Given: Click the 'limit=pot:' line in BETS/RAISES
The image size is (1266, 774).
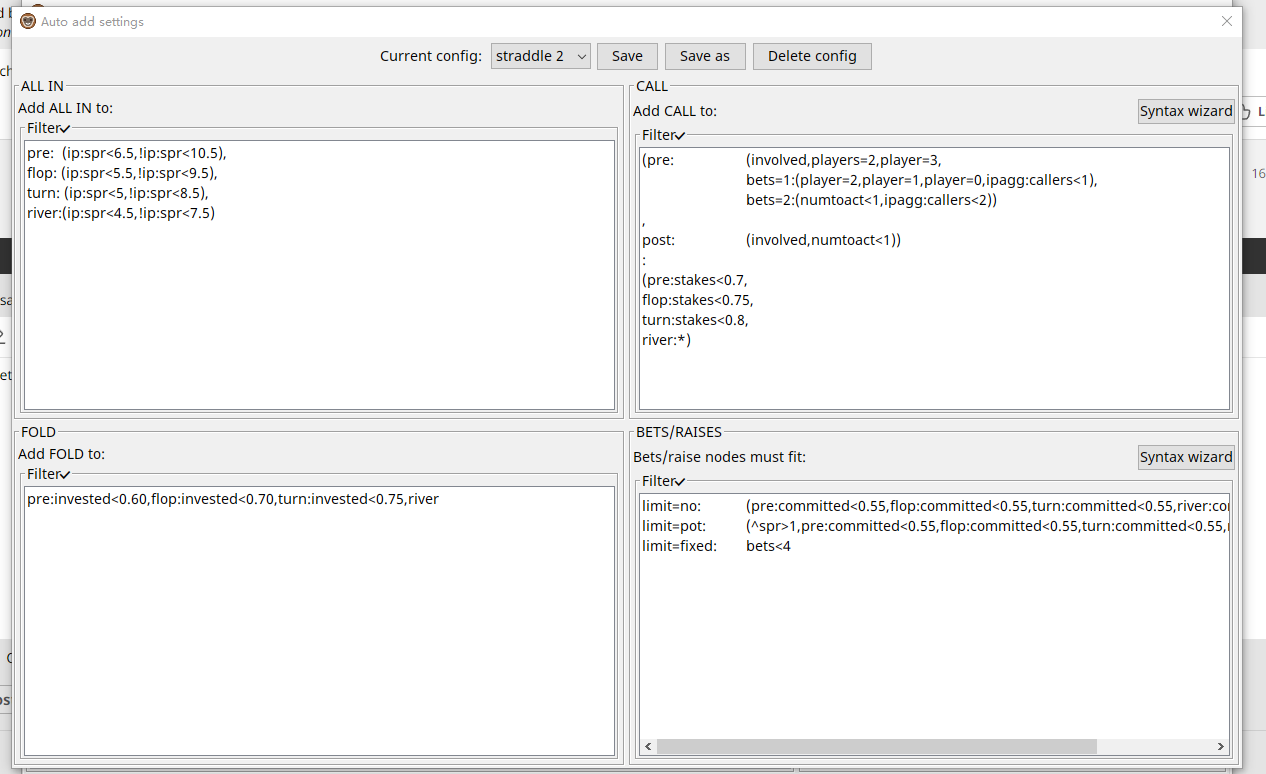Looking at the screenshot, I should [x=935, y=526].
